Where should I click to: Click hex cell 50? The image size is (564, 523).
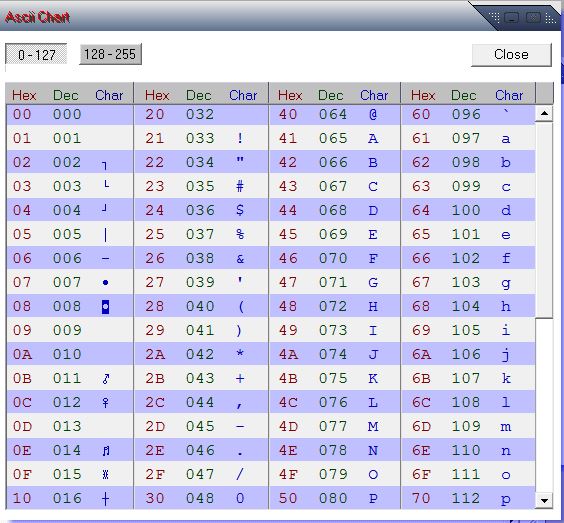tap(288, 499)
